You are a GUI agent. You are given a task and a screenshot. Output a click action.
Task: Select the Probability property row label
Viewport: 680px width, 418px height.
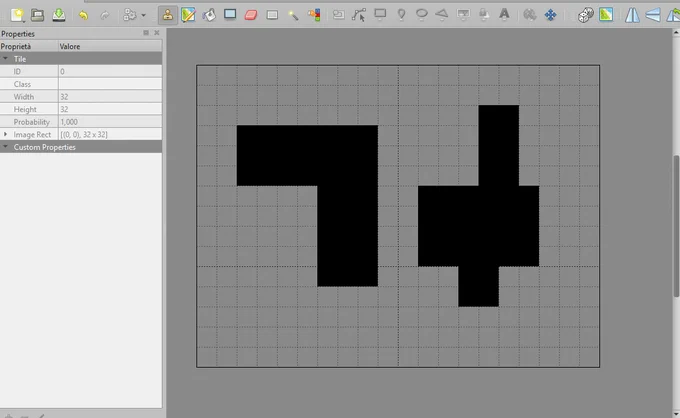point(32,122)
